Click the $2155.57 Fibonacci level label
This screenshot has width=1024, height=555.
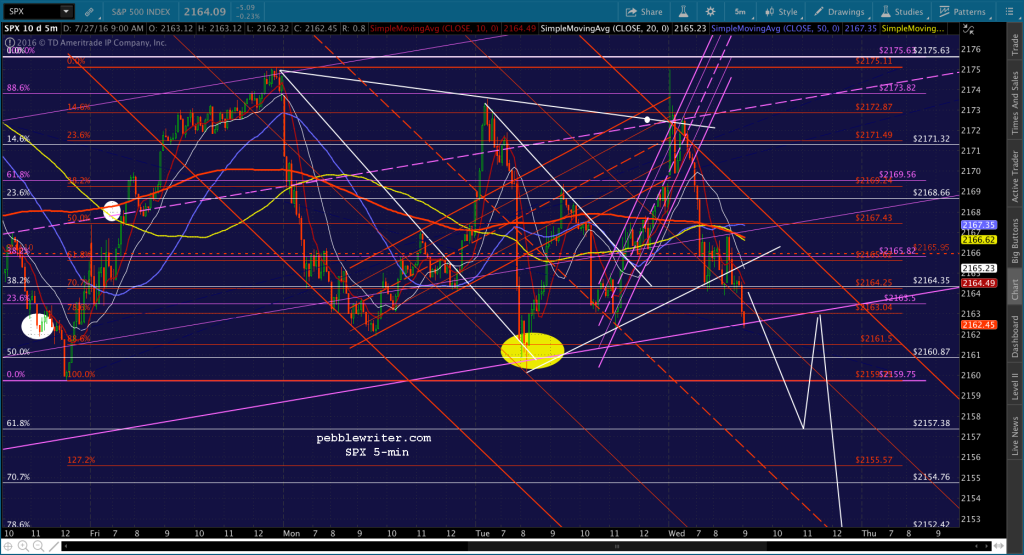873,460
